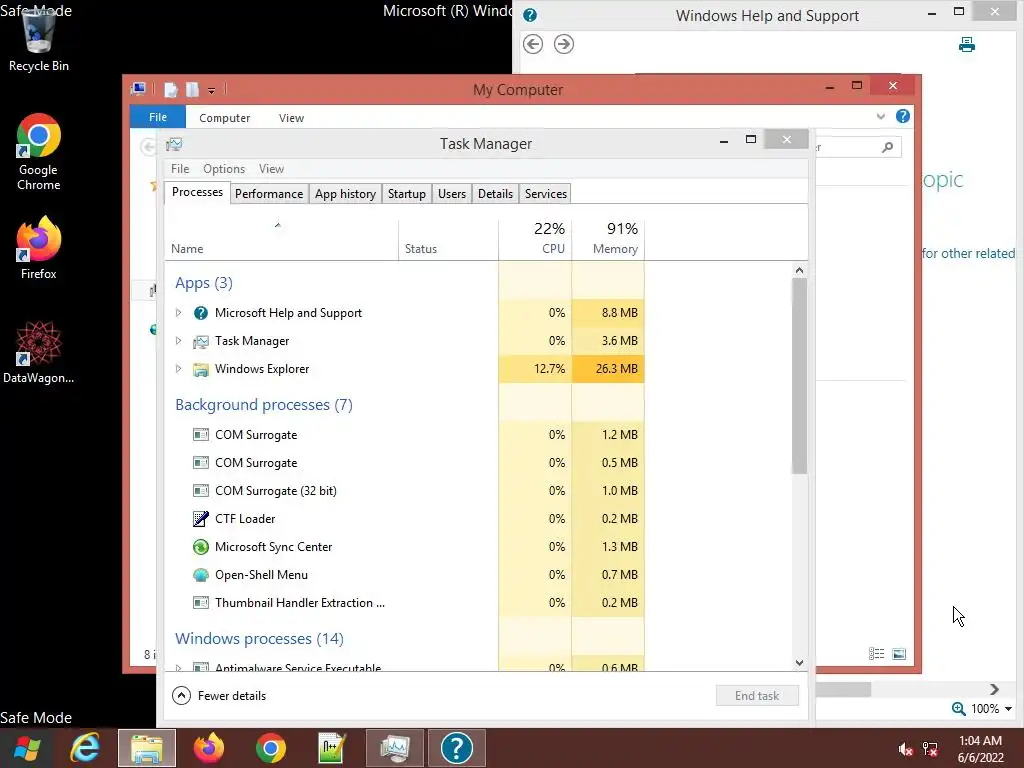Select the CTF Loader process row
Image resolution: width=1024 pixels, height=768 pixels.
[405, 519]
